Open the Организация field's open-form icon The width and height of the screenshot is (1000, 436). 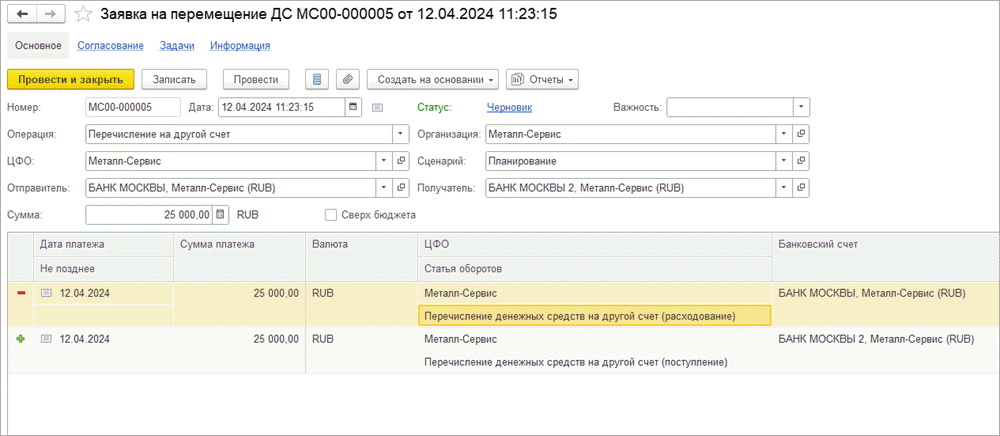(801, 133)
